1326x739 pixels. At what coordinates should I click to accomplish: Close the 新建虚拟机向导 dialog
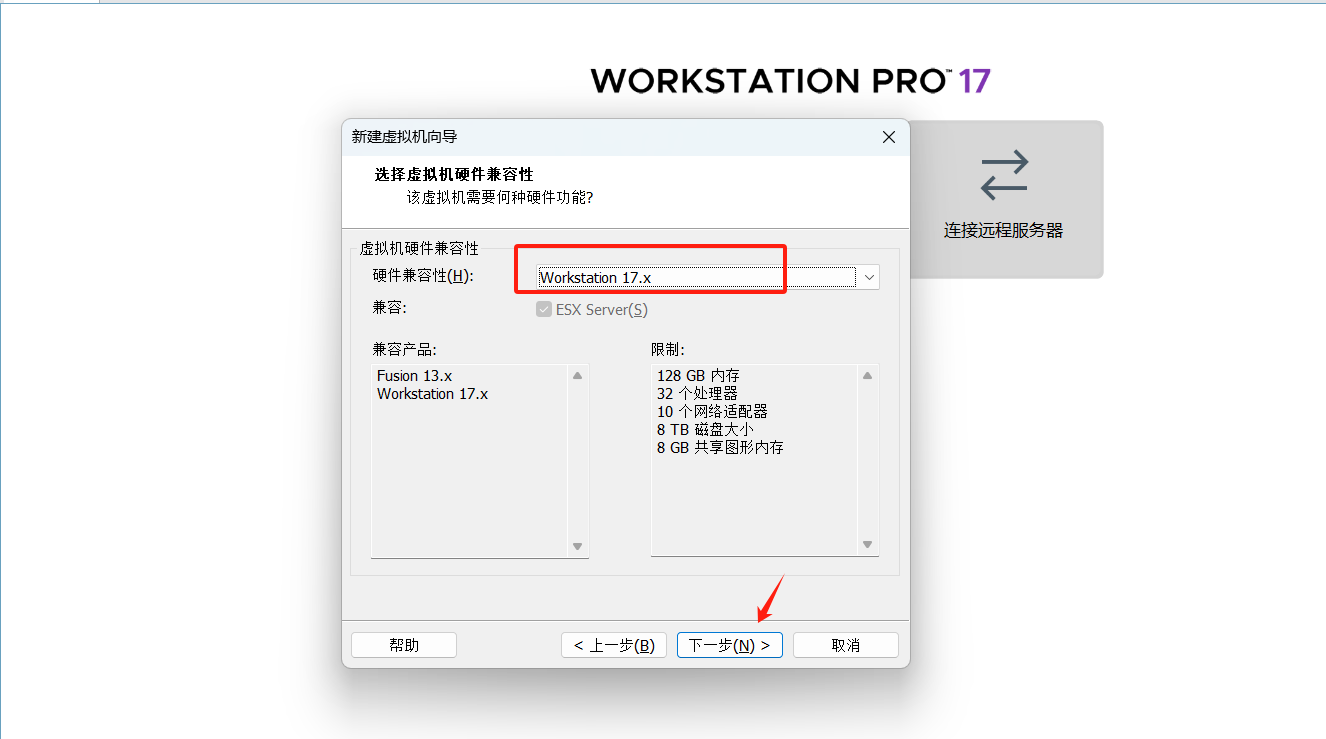pos(888,137)
